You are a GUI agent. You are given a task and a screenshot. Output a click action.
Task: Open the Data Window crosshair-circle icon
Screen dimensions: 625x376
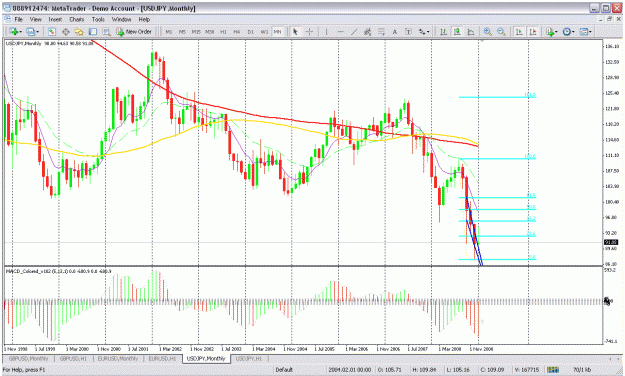click(66, 31)
